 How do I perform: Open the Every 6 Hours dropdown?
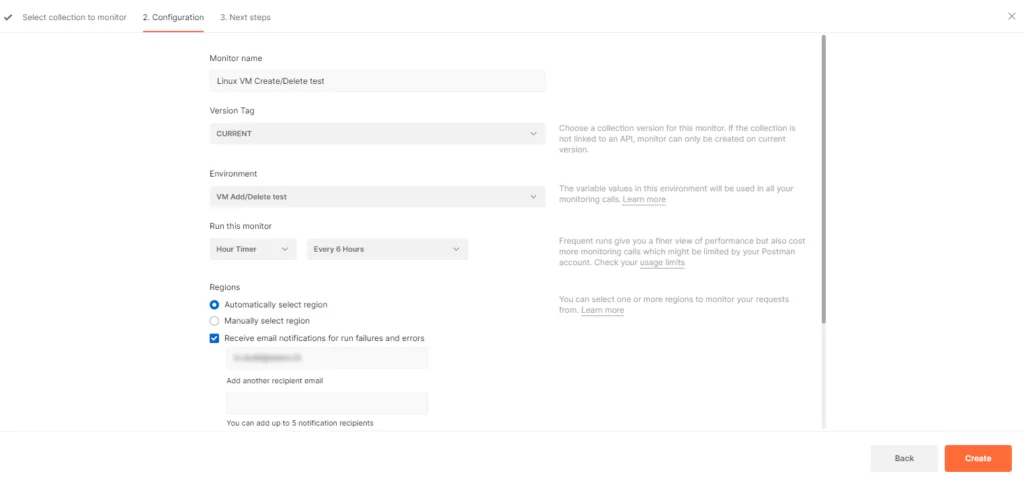coord(387,249)
